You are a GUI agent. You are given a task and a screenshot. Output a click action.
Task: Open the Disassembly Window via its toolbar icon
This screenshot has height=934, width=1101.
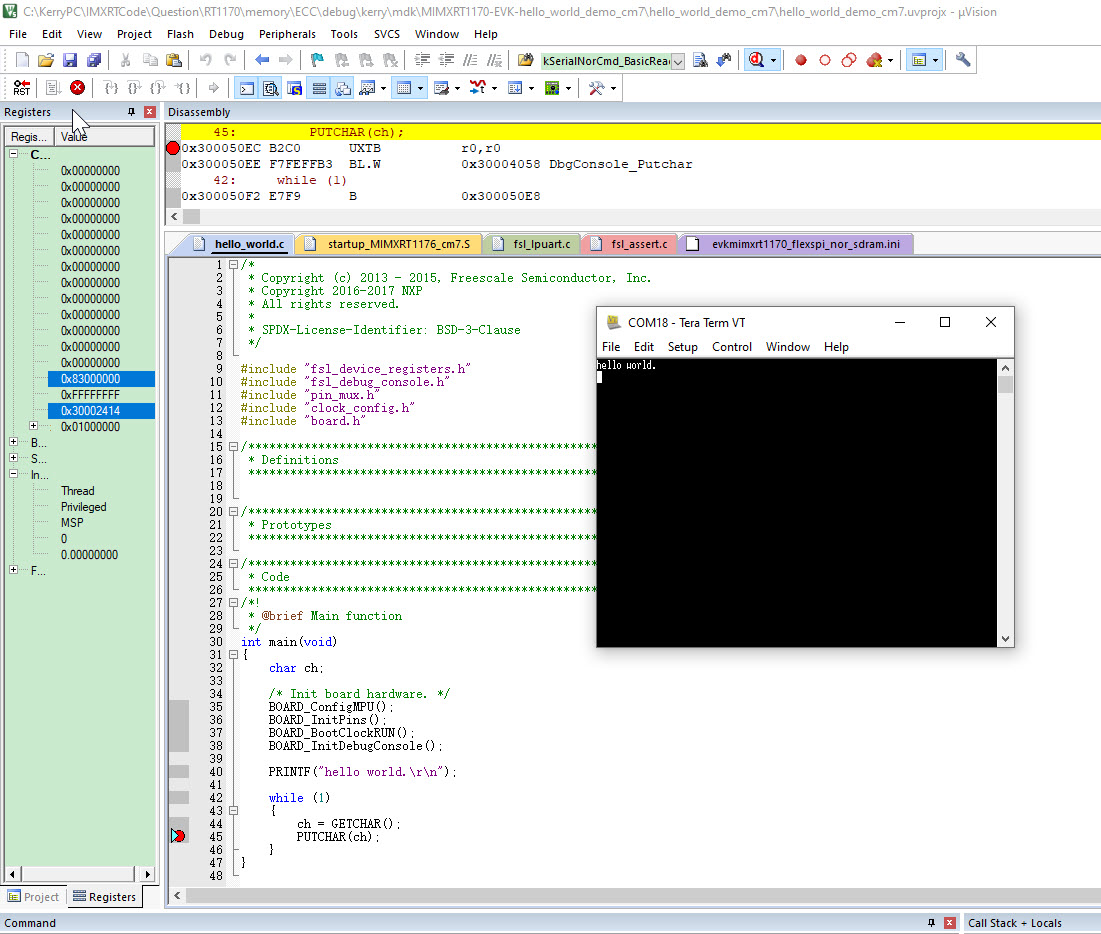tap(269, 87)
